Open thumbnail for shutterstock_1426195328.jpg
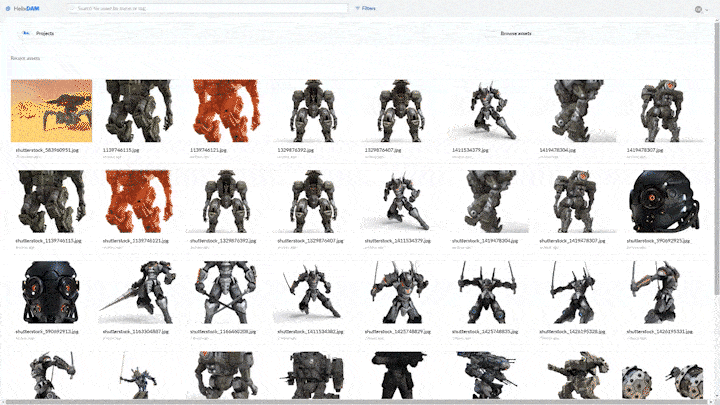The image size is (720, 405). click(575, 292)
